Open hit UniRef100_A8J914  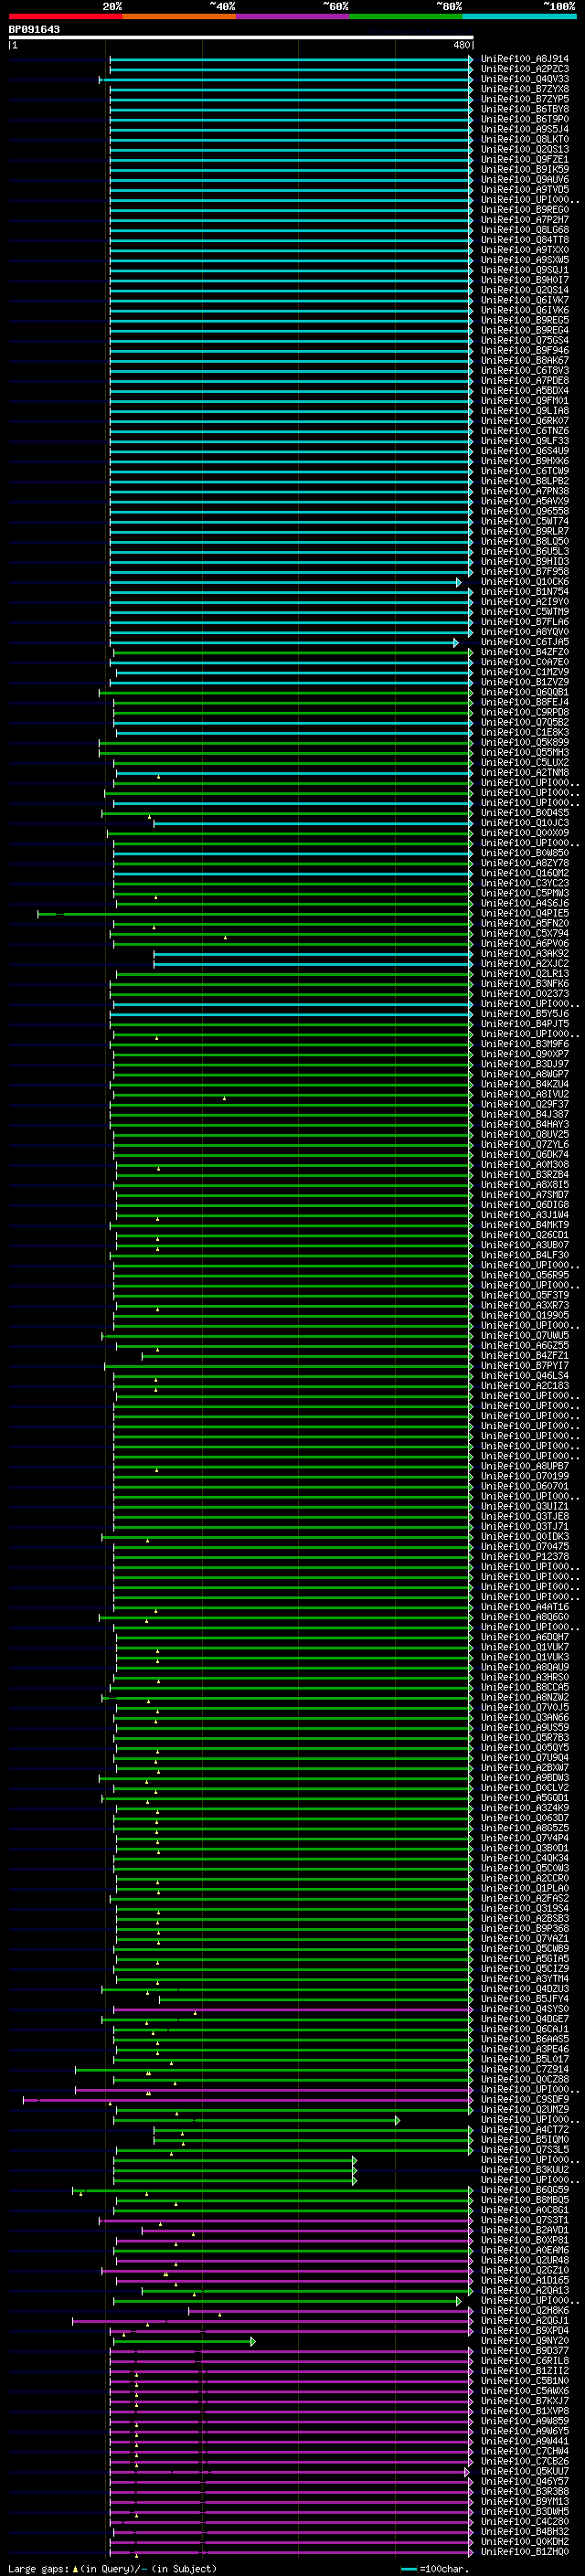point(524,59)
